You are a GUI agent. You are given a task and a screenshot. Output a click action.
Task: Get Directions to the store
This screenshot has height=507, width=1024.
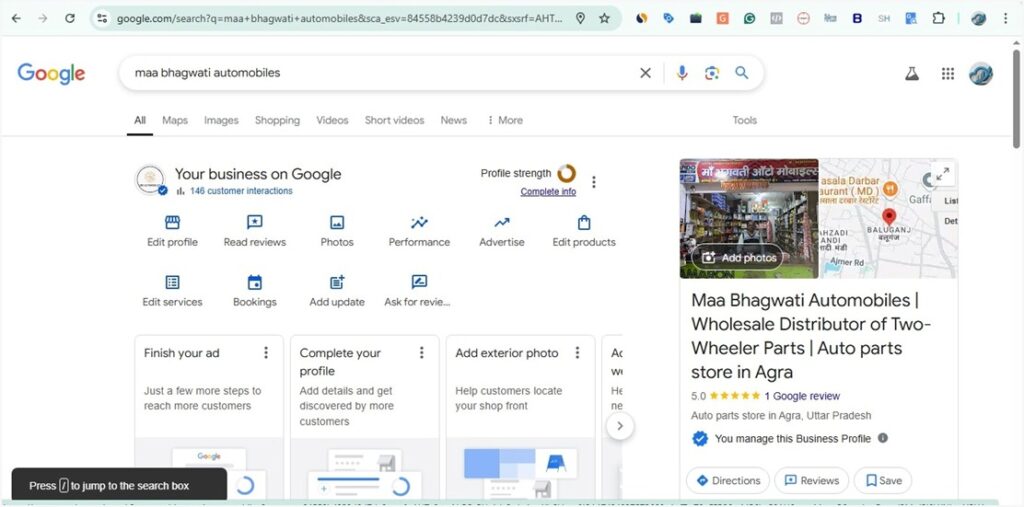coord(728,480)
